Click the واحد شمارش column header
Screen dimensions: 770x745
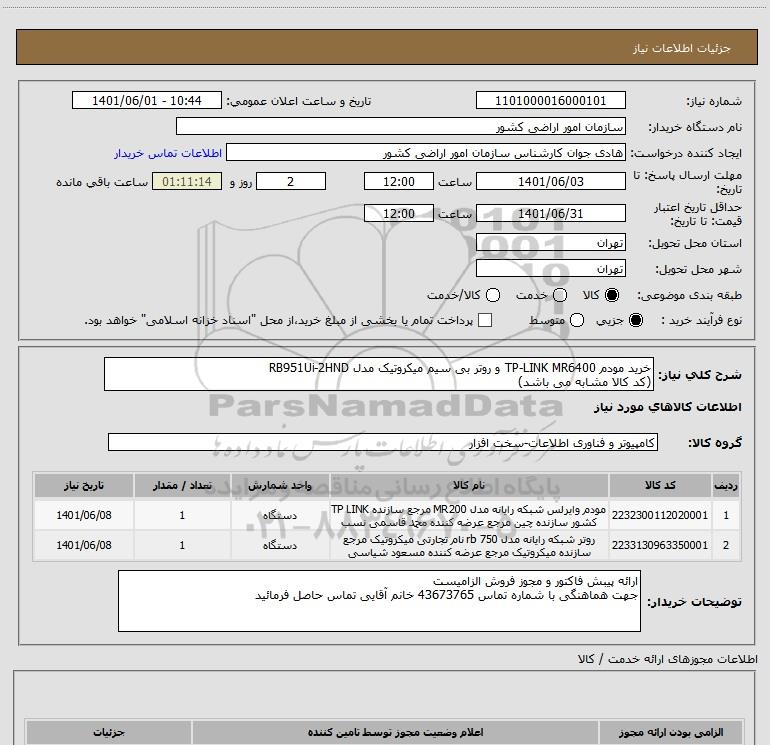tap(280, 485)
